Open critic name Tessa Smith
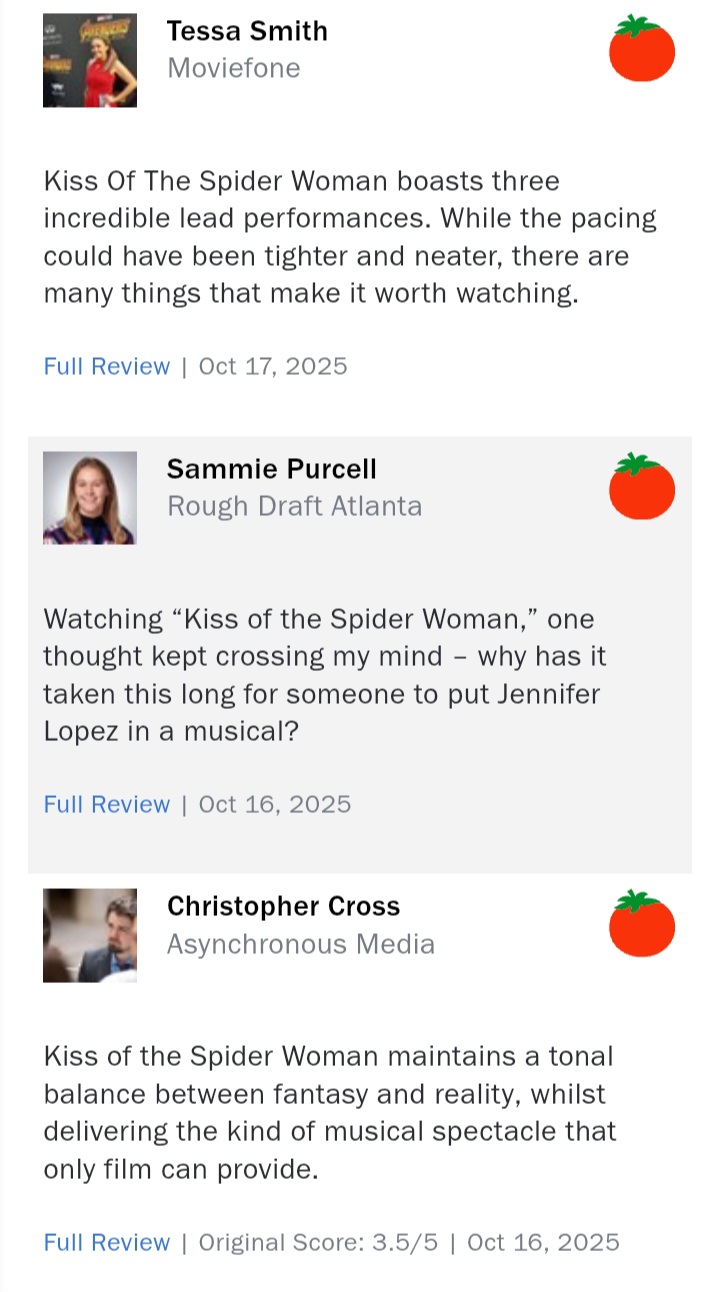The height and width of the screenshot is (1292, 720). (x=247, y=31)
